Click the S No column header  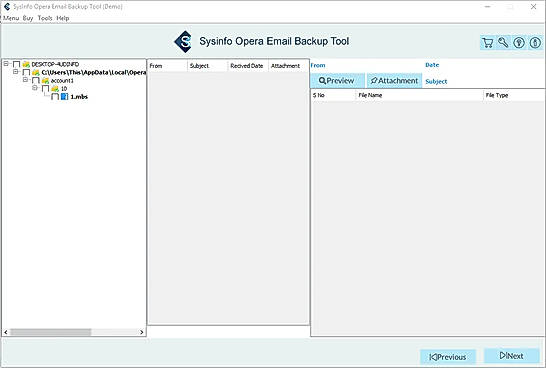click(x=333, y=95)
